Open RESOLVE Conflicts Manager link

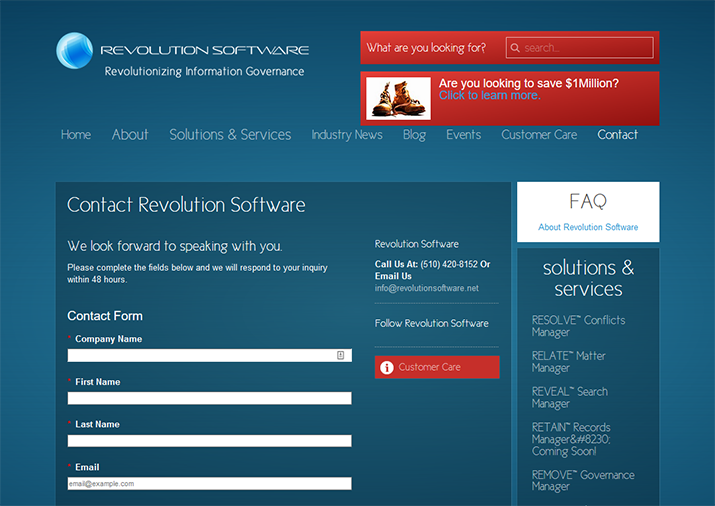[578, 326]
